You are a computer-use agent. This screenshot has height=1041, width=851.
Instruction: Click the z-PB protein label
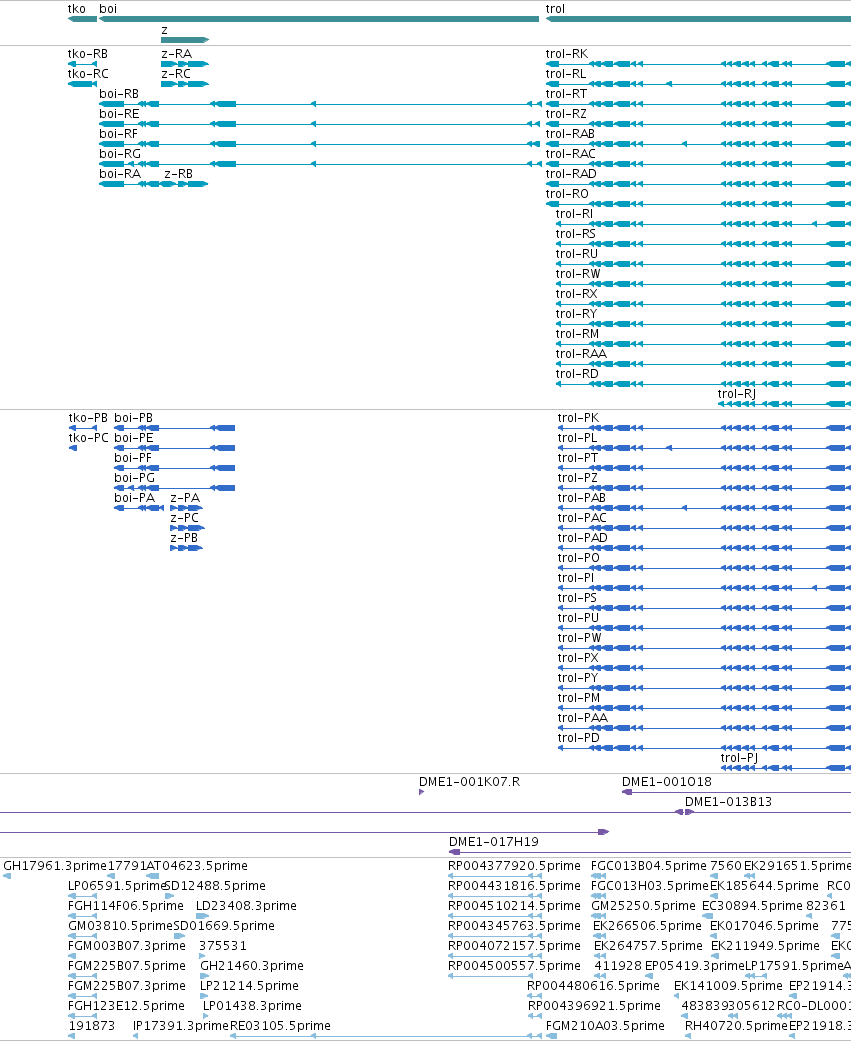click(x=185, y=538)
